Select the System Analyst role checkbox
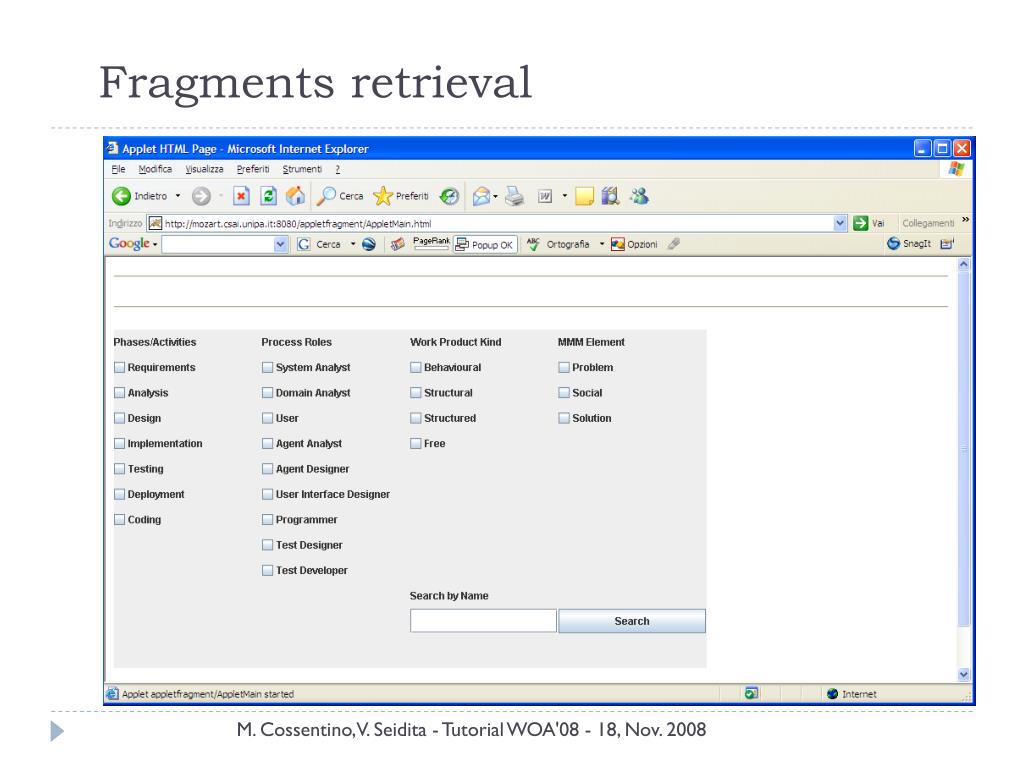The width and height of the screenshot is (1024, 768). click(x=267, y=368)
